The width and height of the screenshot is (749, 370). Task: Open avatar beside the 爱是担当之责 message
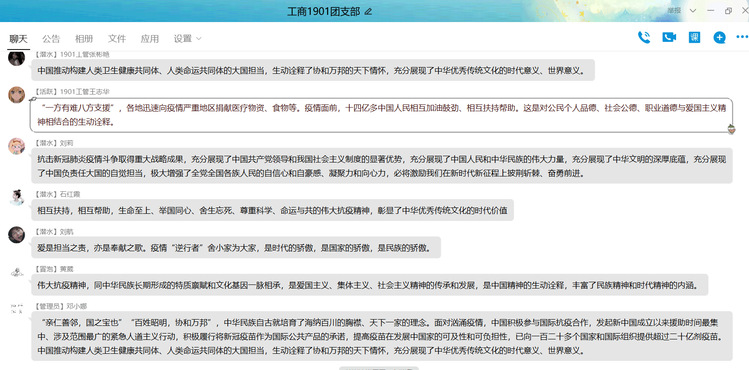coord(17,234)
